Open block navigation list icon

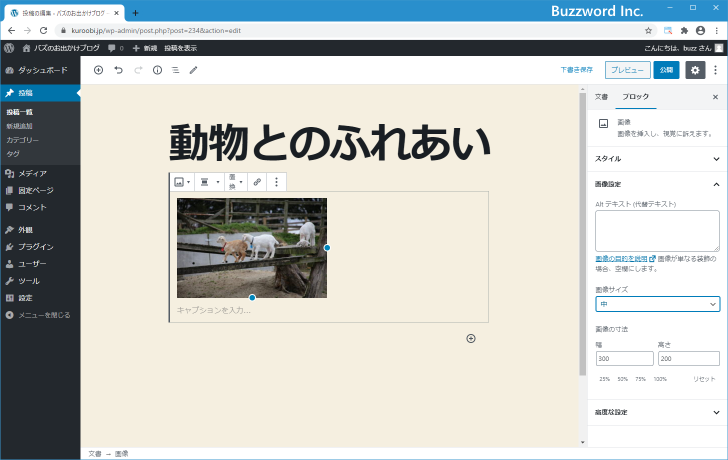175,70
